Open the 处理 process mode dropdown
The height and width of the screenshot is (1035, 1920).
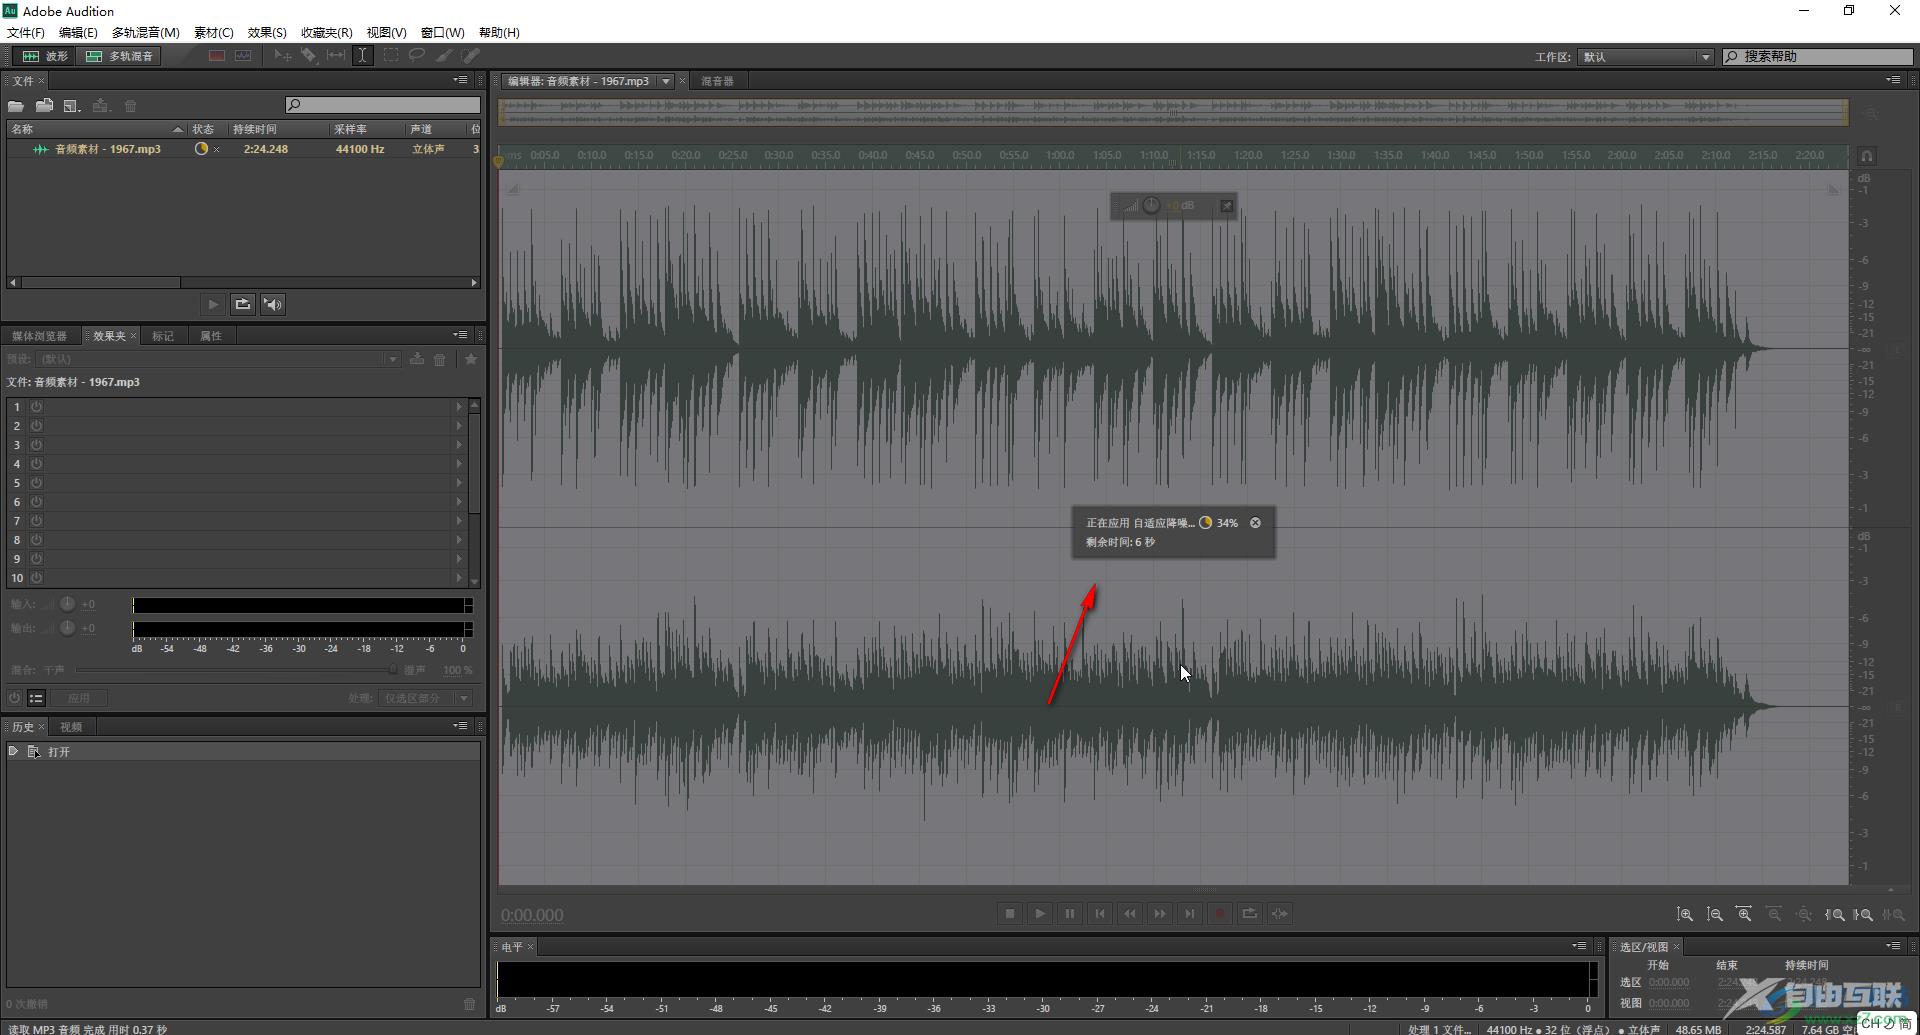pyautogui.click(x=424, y=698)
